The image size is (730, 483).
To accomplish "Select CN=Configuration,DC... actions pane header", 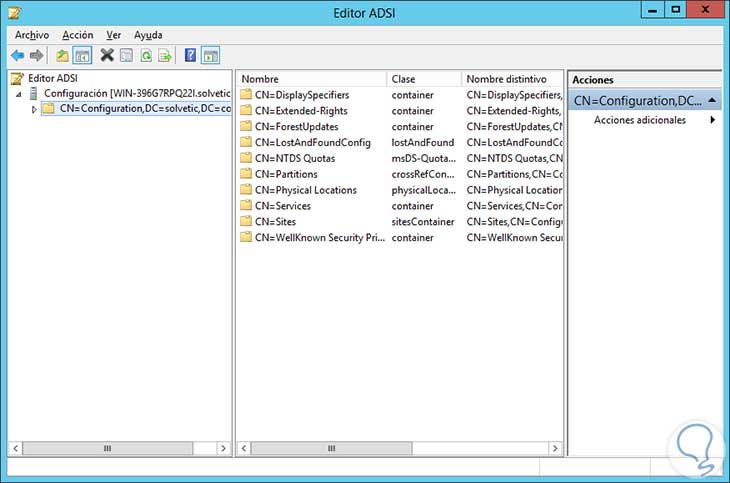I will pyautogui.click(x=644, y=101).
